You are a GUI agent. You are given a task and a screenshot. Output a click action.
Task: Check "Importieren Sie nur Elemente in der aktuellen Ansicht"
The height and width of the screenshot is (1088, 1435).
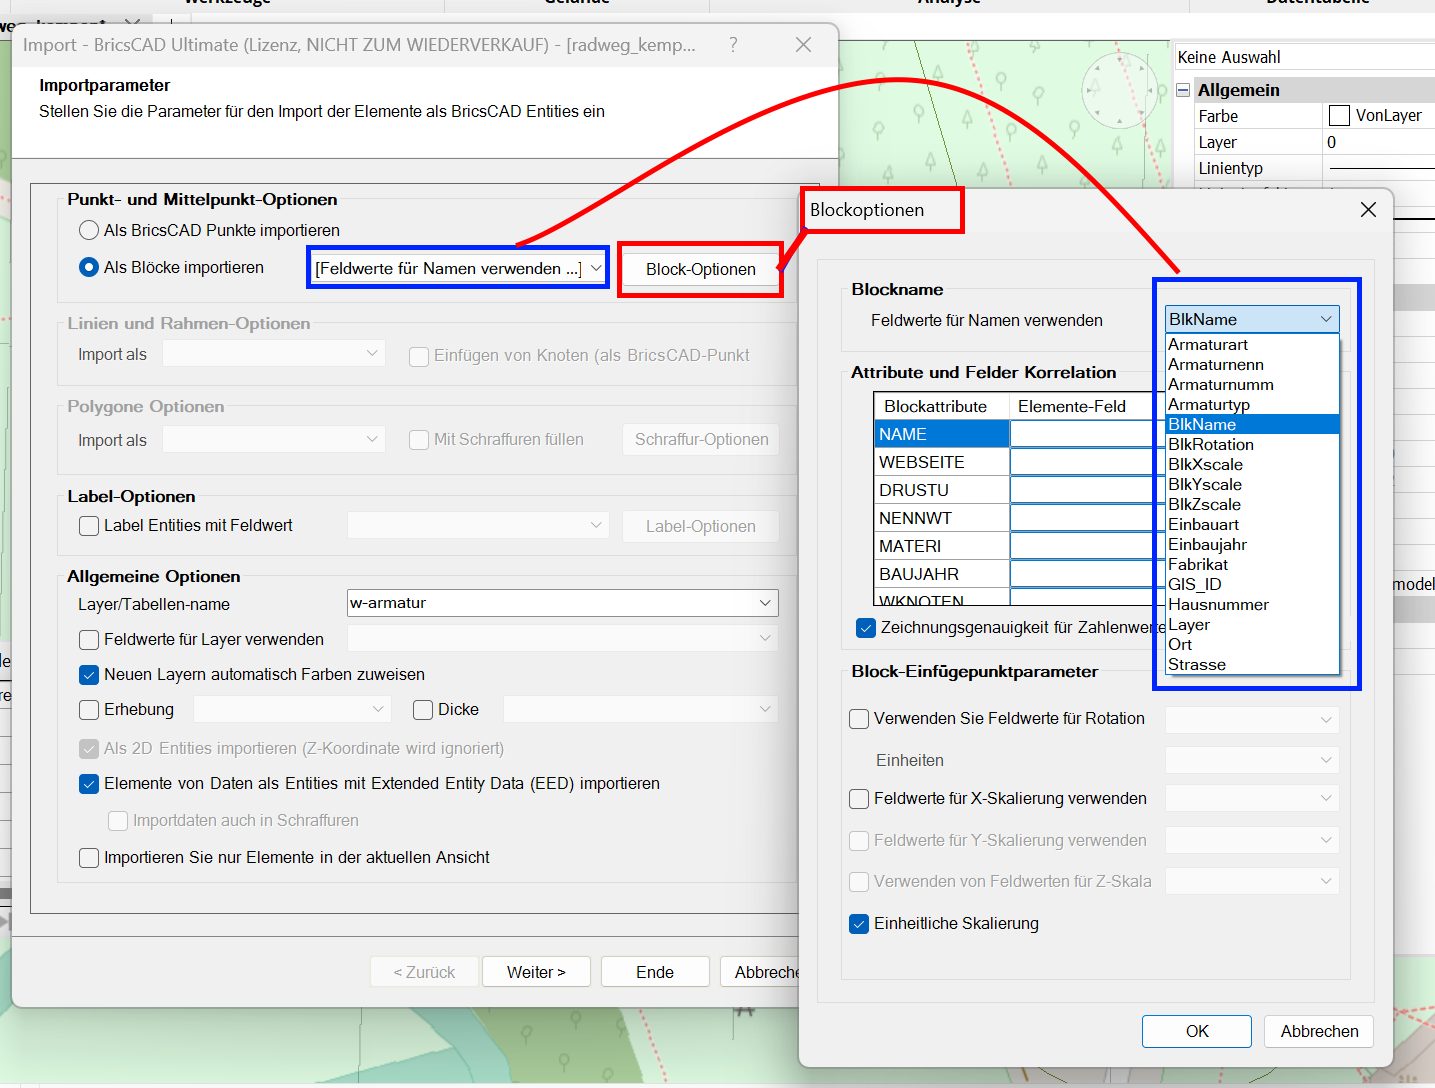pyautogui.click(x=88, y=857)
